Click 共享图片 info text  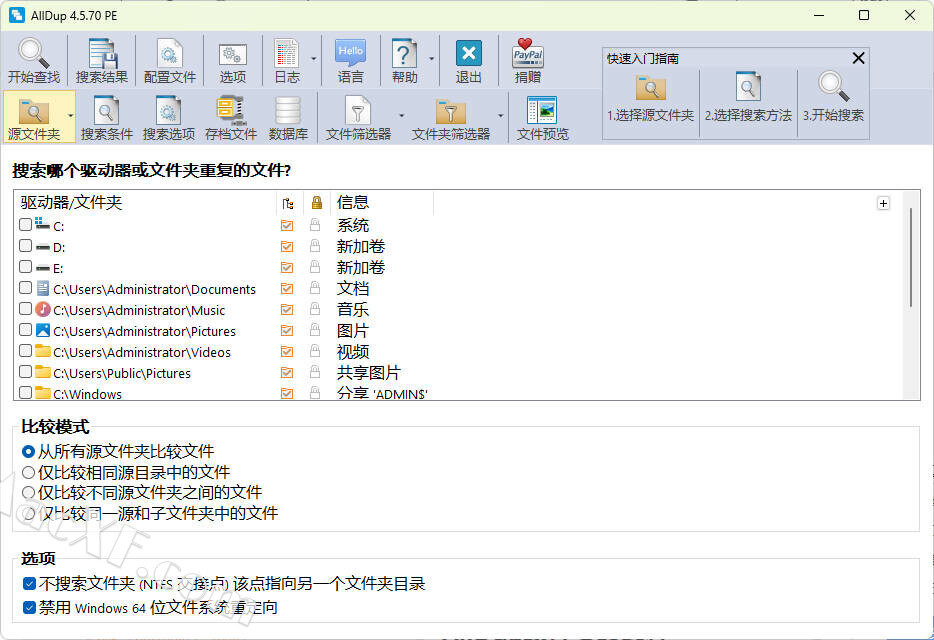(x=369, y=372)
